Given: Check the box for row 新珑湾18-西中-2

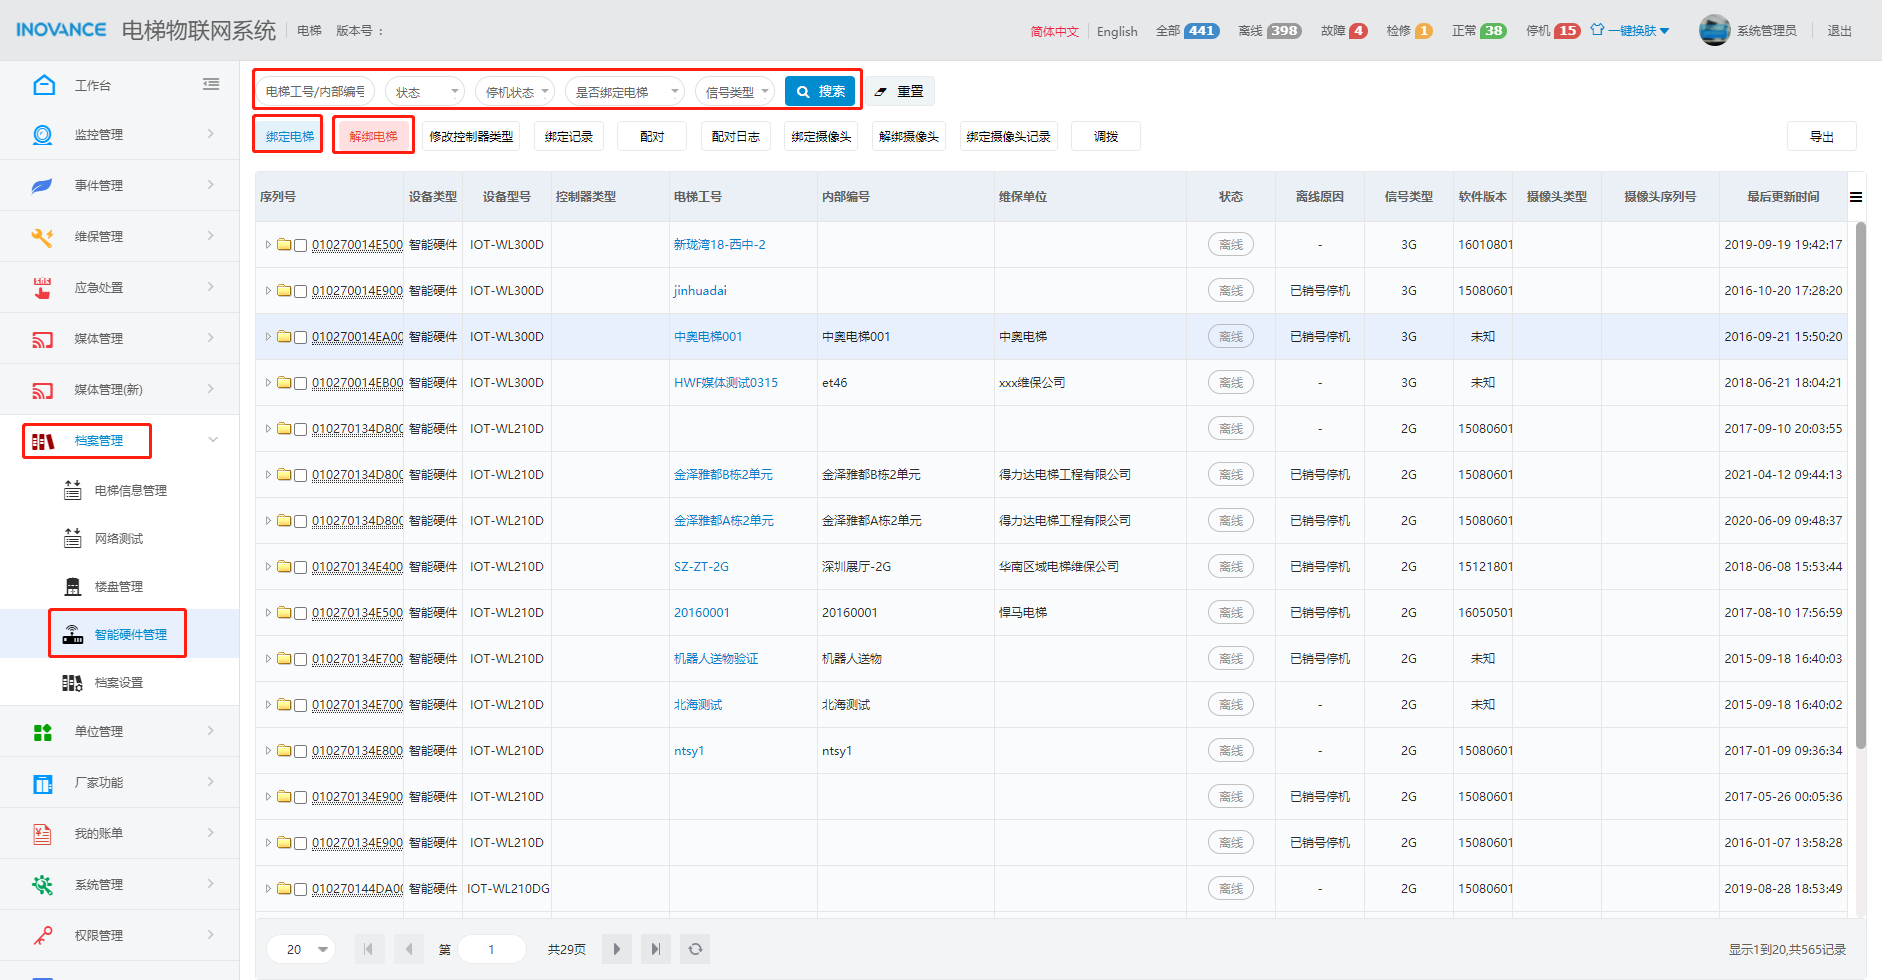Looking at the screenshot, I should 300,245.
